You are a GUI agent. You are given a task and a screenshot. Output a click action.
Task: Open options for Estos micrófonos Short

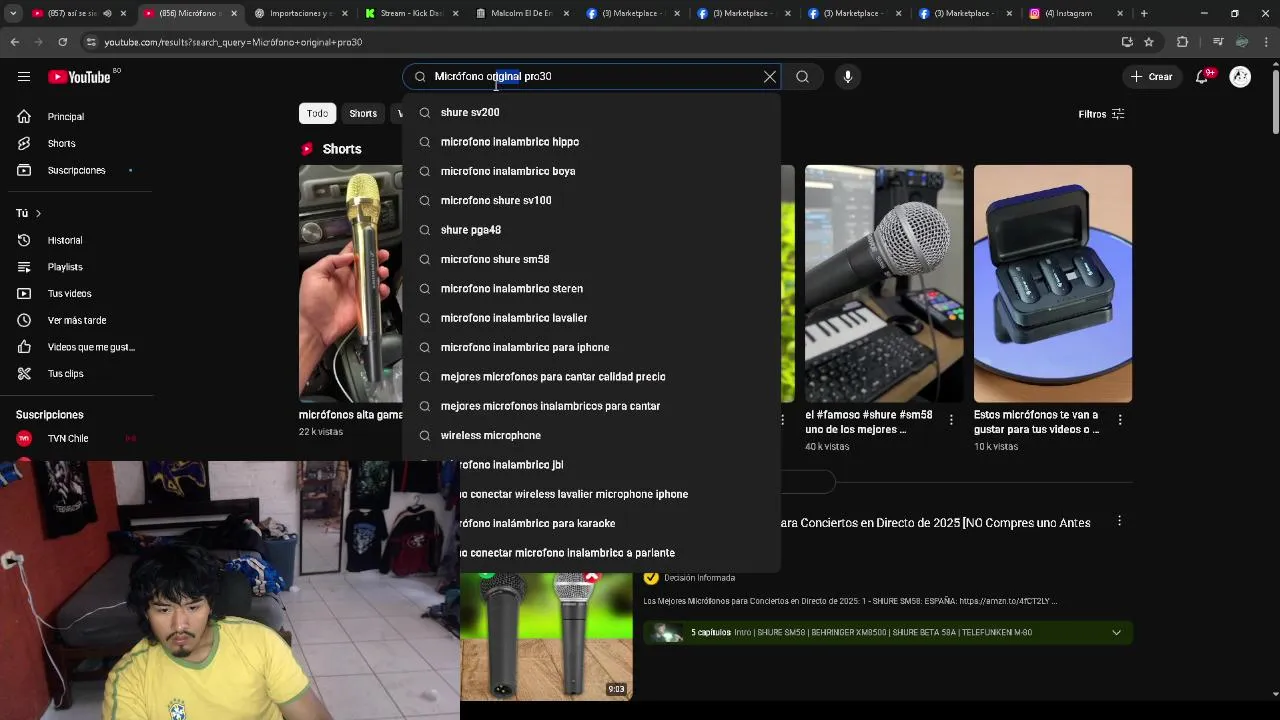coord(1120,420)
